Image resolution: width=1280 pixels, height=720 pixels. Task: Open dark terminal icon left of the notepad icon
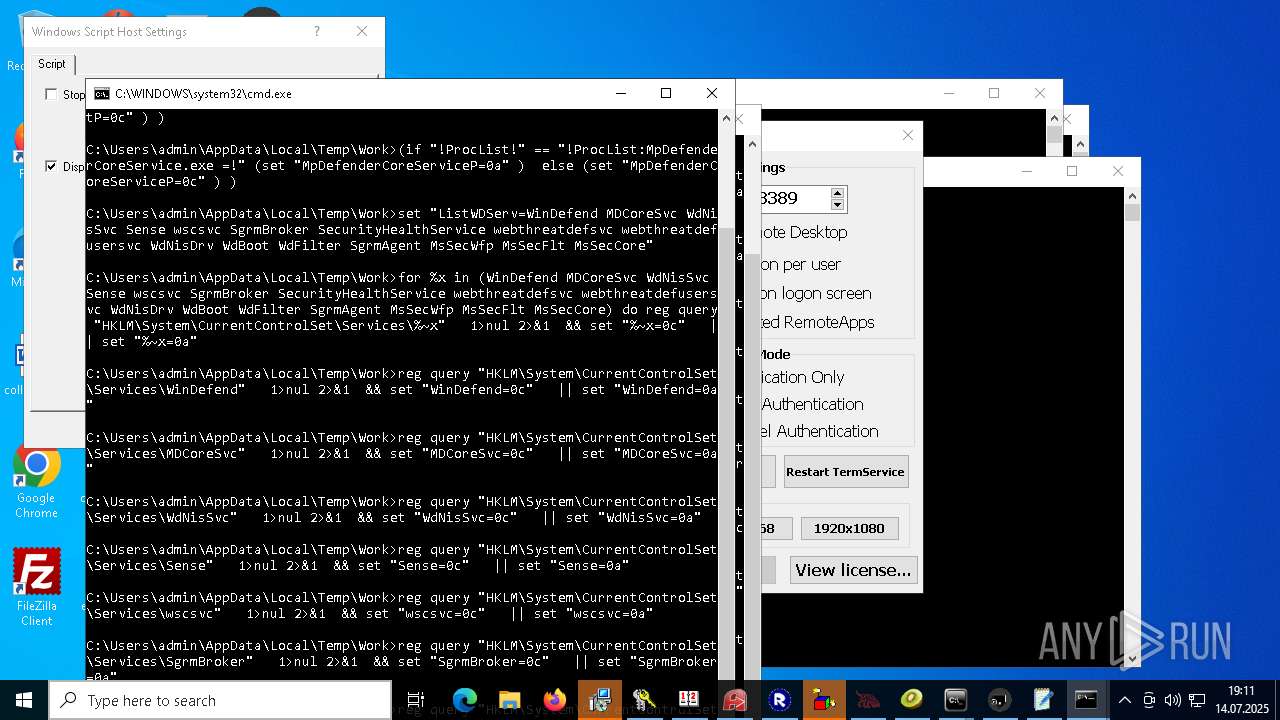click(x=999, y=700)
